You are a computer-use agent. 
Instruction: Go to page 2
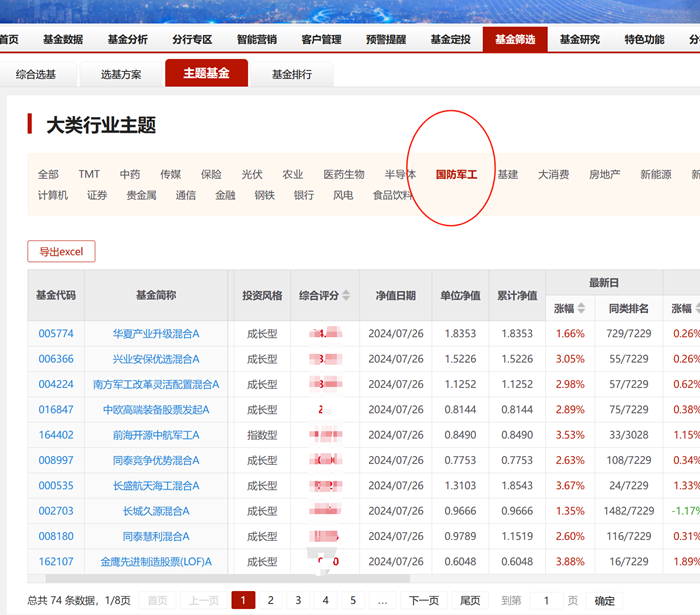click(x=271, y=600)
